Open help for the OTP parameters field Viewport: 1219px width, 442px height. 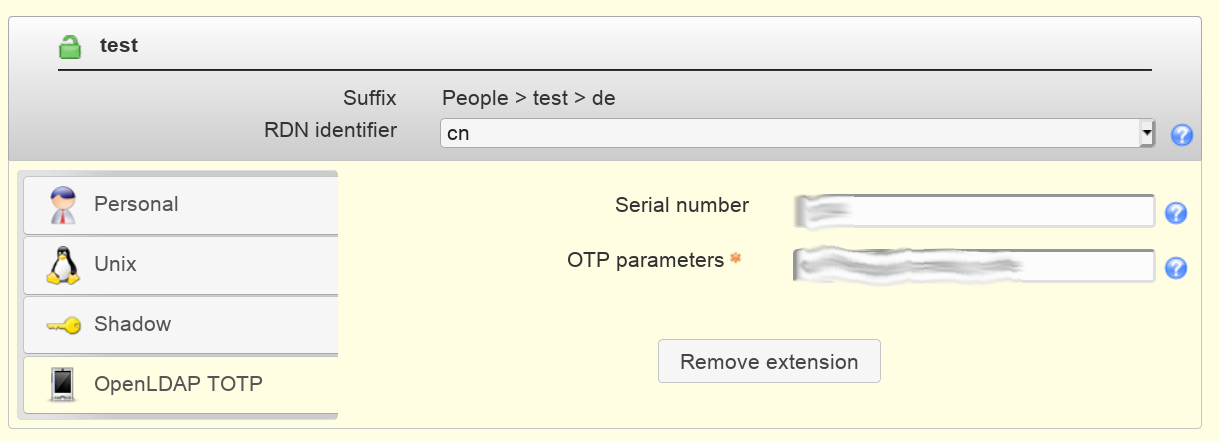pyautogui.click(x=1176, y=267)
